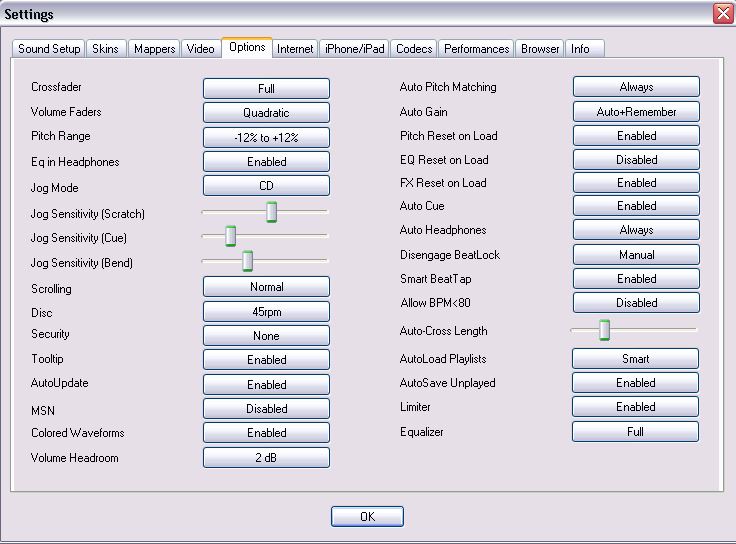The image size is (736, 544).
Task: Change the Disc speed from 45rpm
Action: [266, 312]
